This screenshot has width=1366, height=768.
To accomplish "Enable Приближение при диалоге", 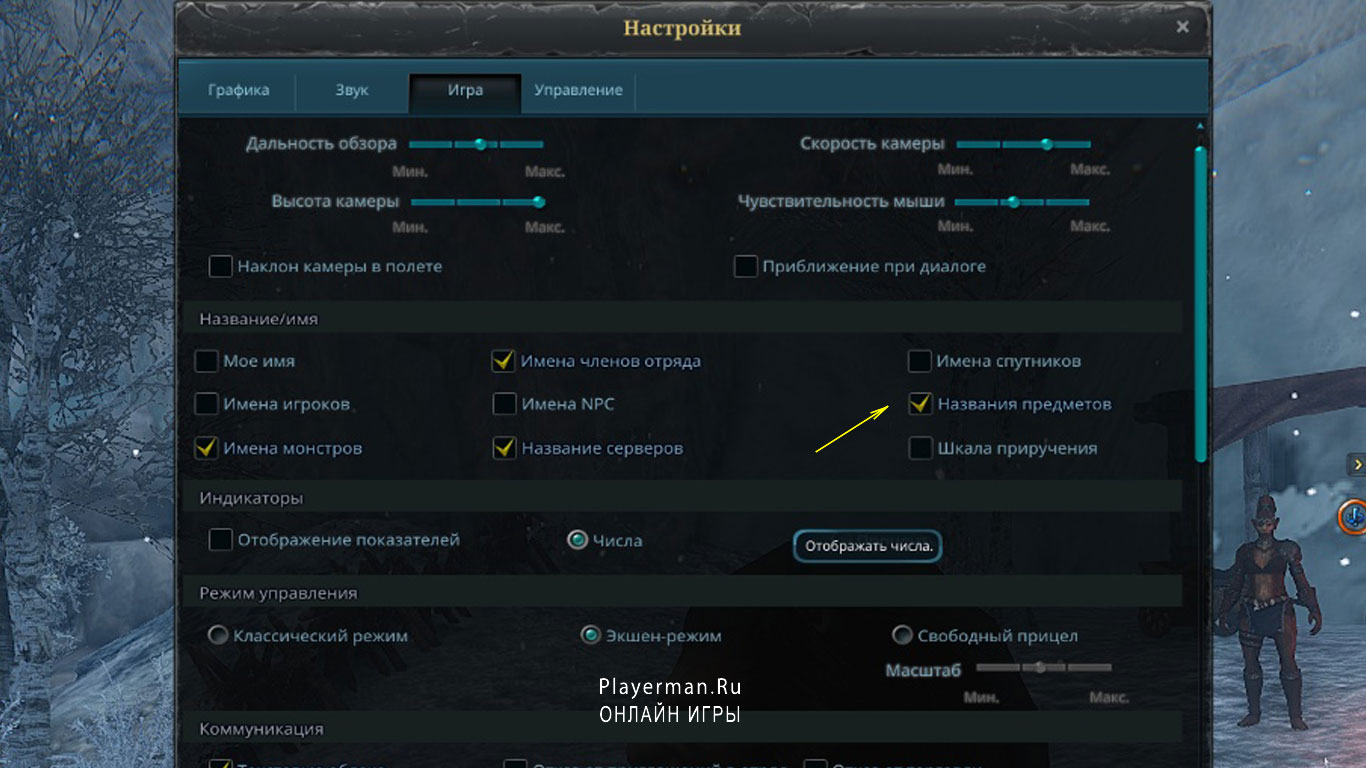I will (745, 266).
